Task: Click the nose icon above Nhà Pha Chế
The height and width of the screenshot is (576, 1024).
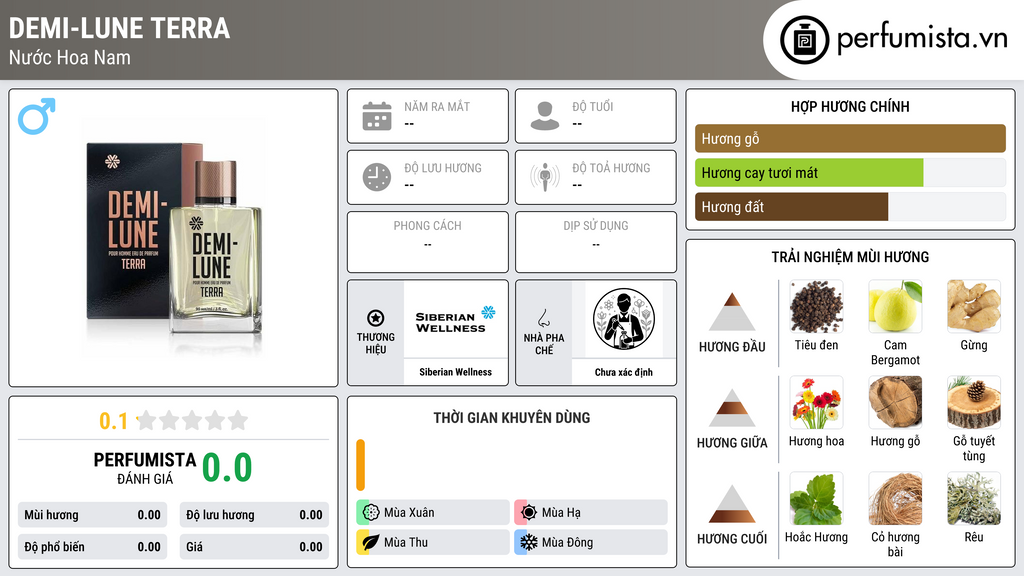Action: tap(543, 318)
